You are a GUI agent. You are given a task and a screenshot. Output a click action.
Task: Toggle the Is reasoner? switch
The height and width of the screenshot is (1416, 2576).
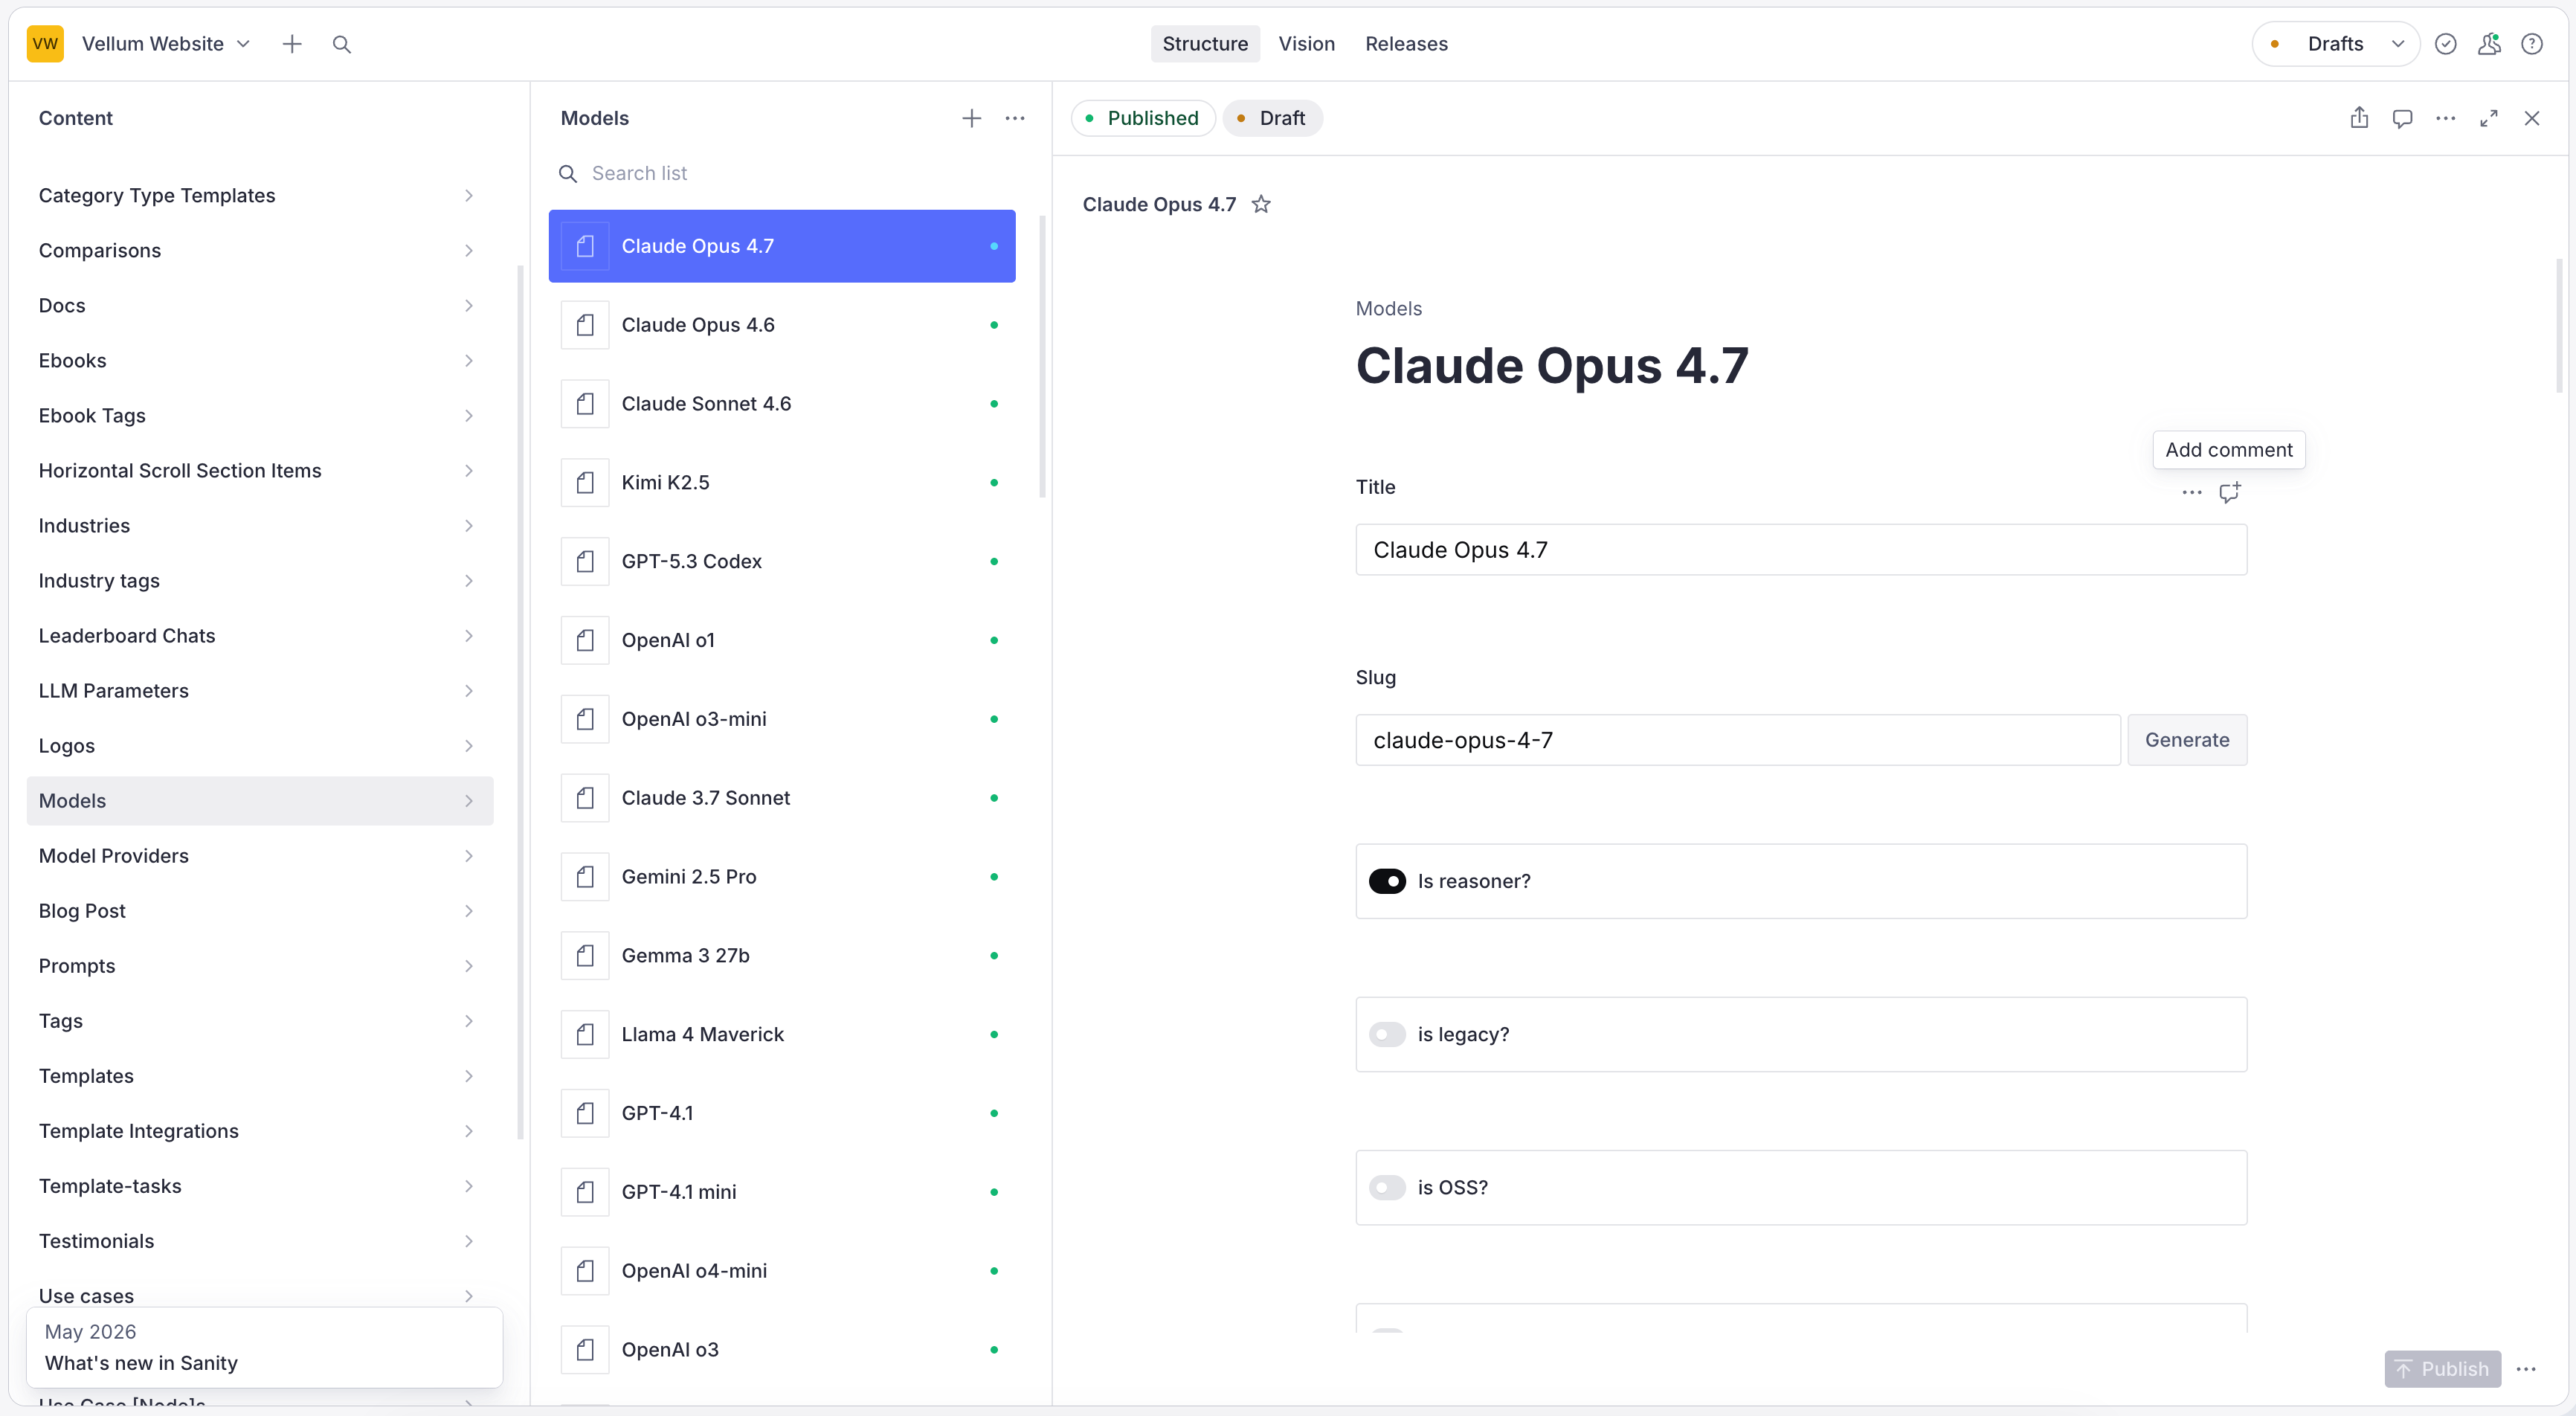point(1387,881)
